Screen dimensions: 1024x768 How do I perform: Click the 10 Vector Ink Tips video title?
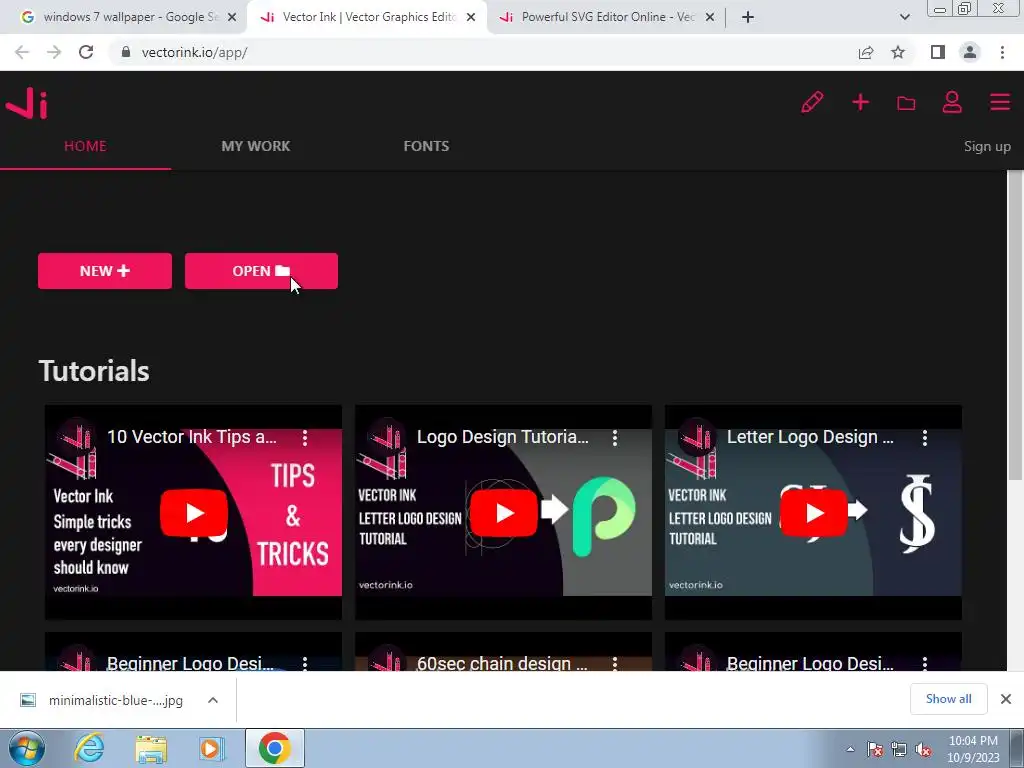click(191, 437)
